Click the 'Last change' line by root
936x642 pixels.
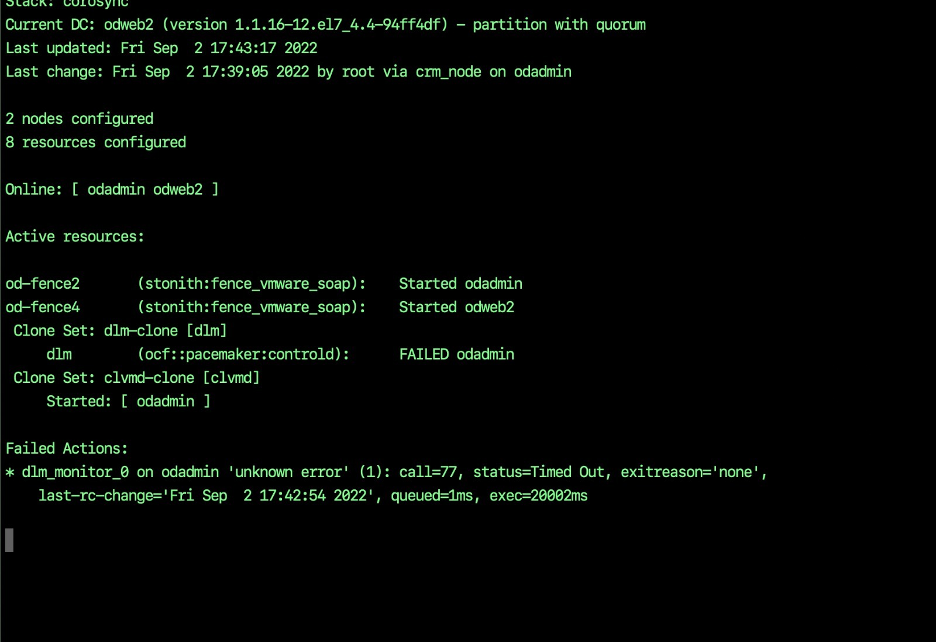tap(288, 72)
